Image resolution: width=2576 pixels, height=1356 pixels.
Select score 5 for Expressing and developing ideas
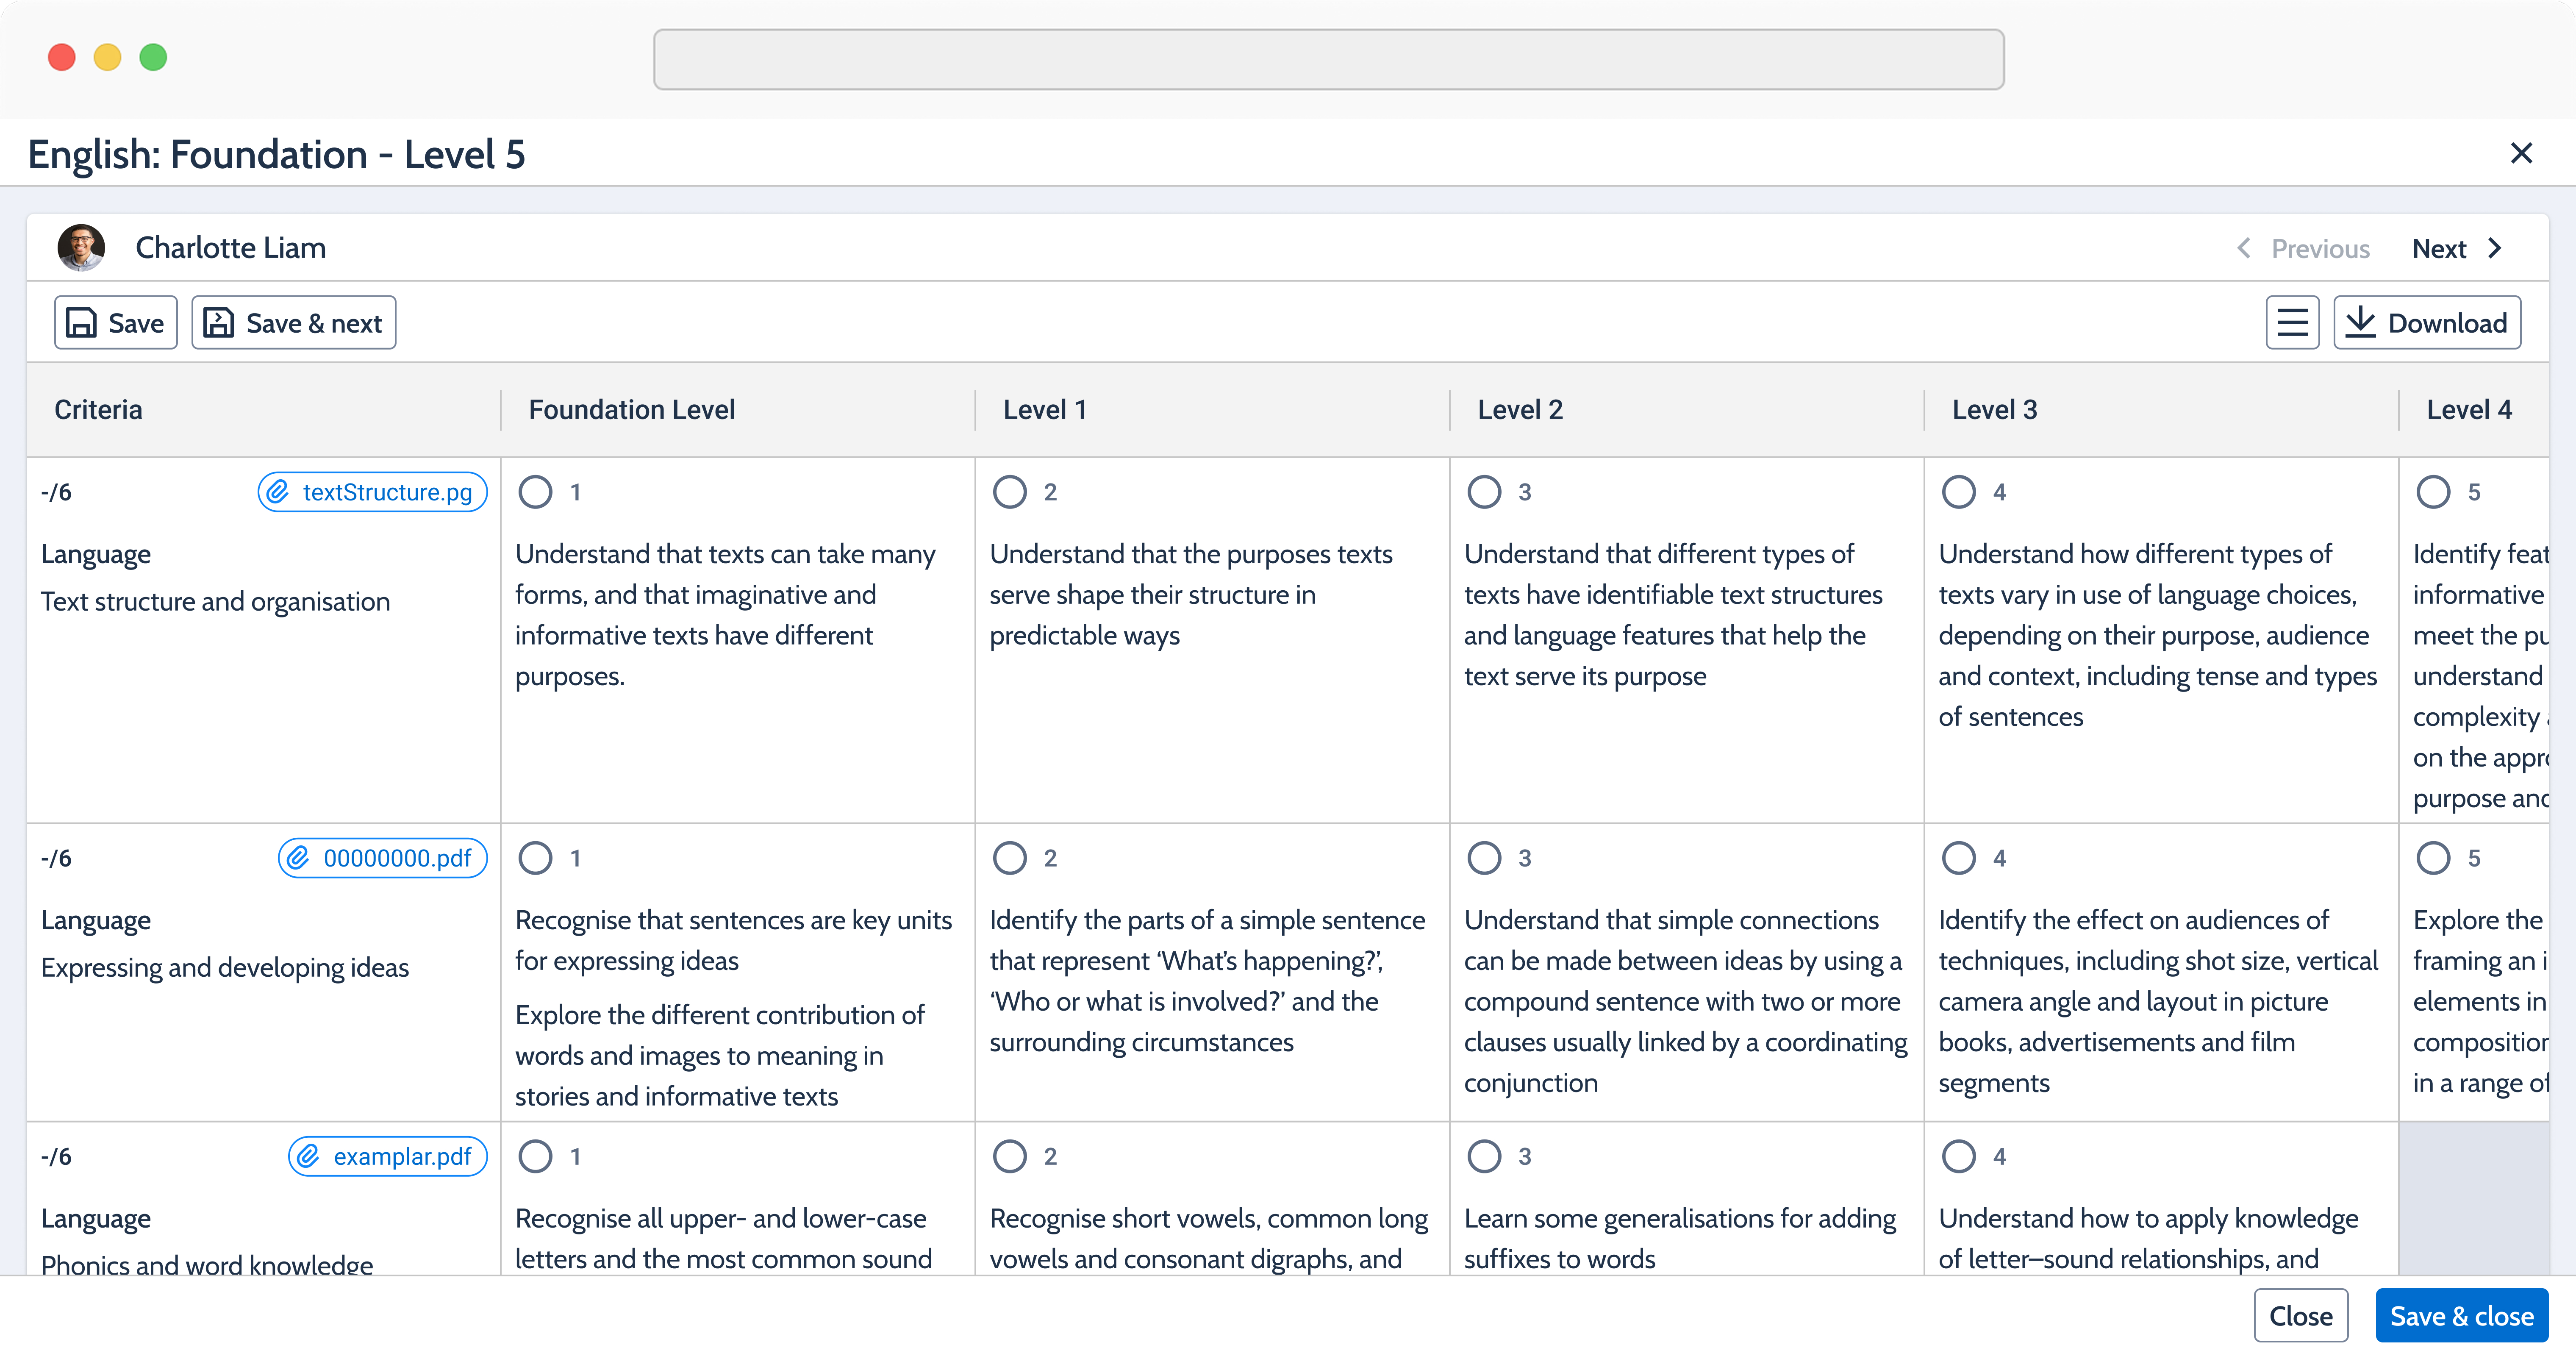tap(2433, 858)
